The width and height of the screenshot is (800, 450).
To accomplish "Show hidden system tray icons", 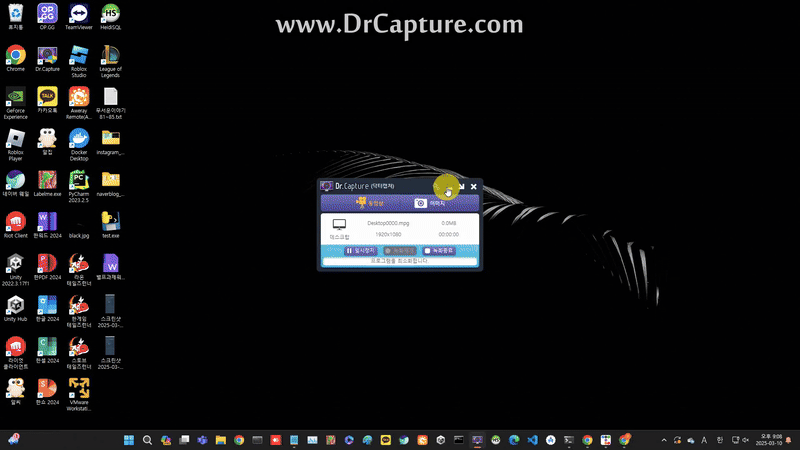I will pyautogui.click(x=664, y=440).
